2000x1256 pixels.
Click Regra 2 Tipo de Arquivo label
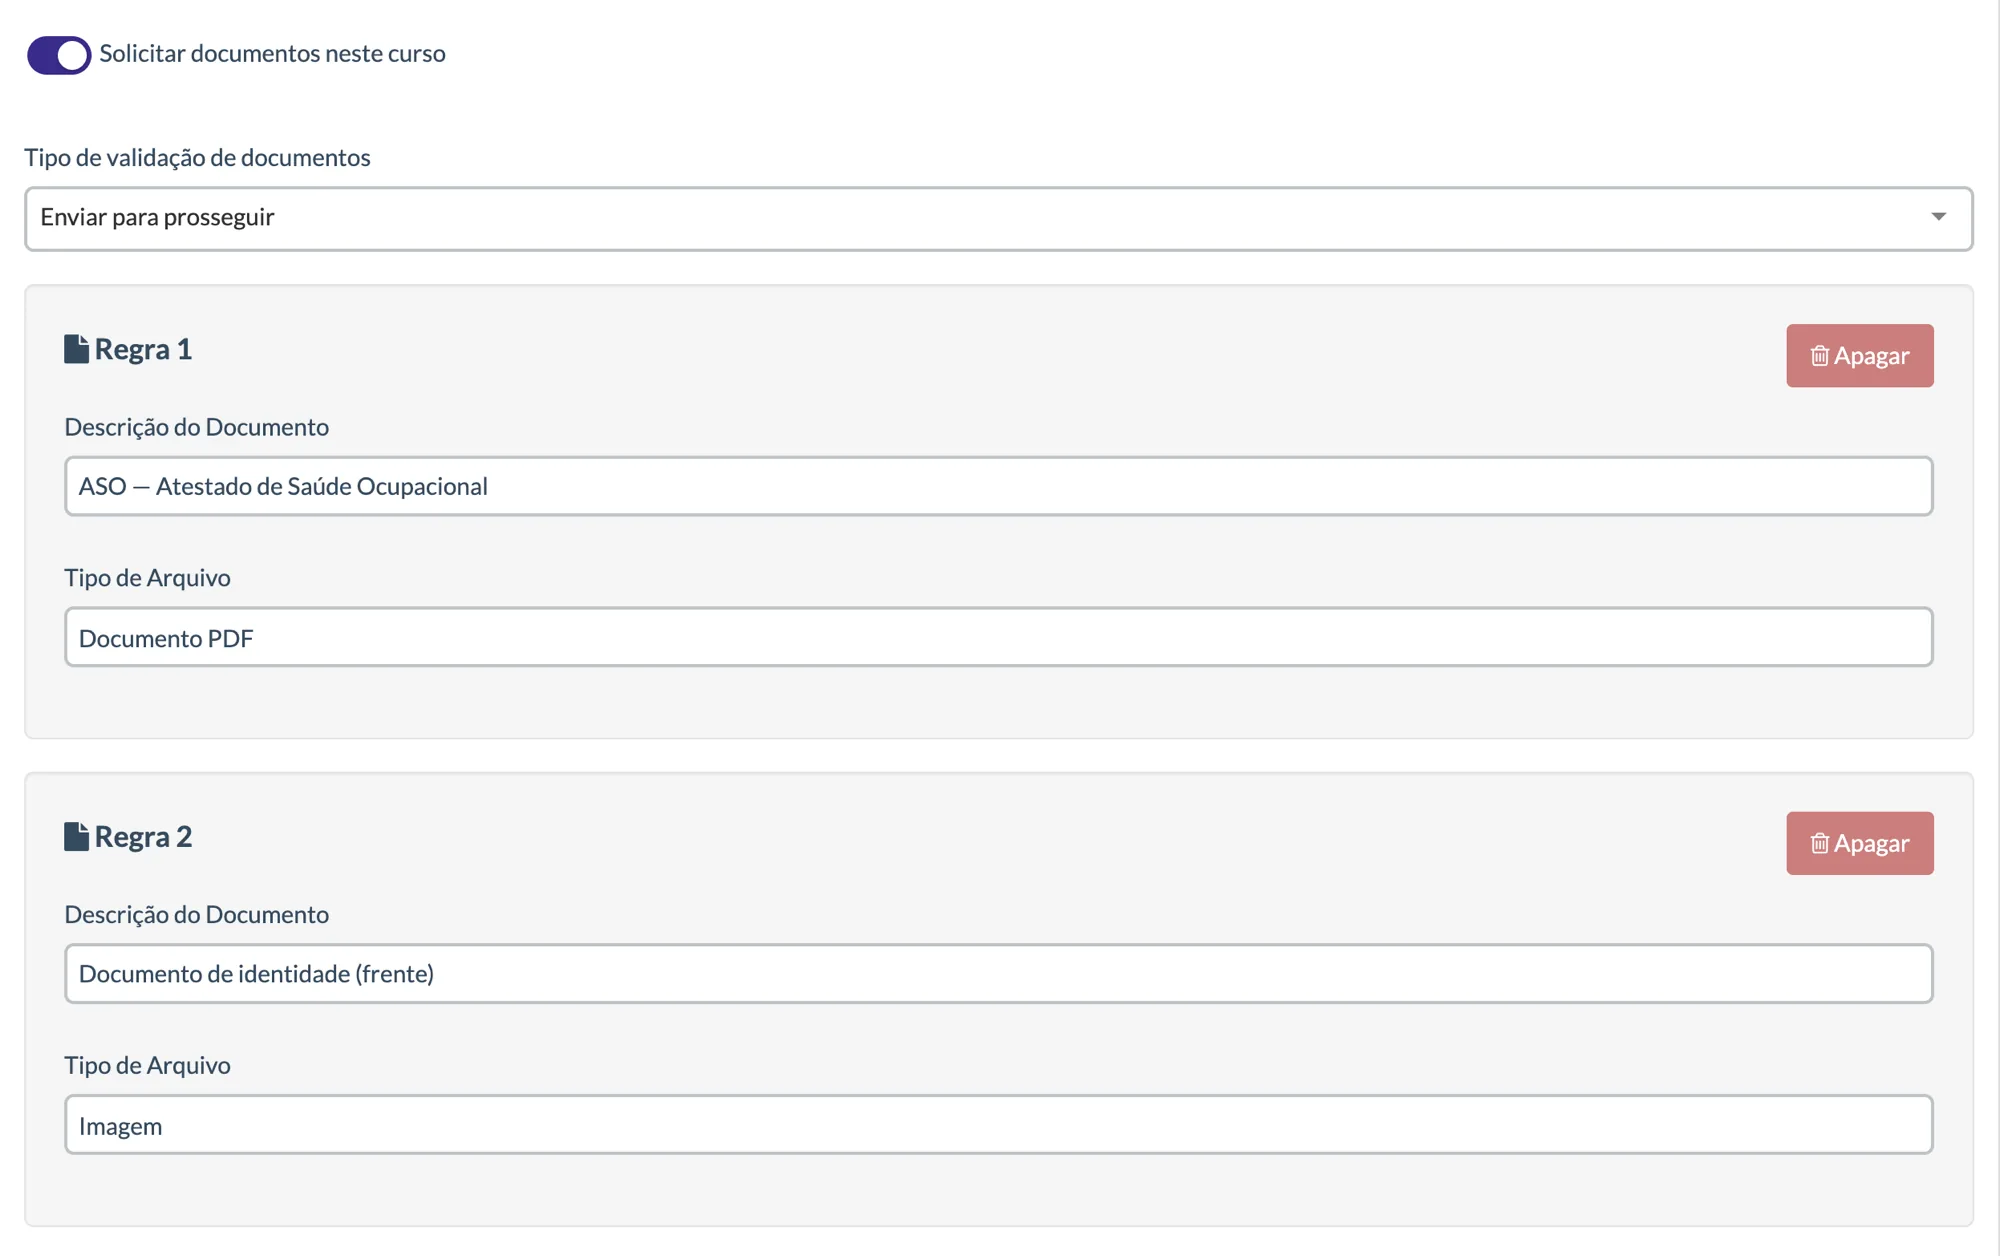pos(147,1065)
